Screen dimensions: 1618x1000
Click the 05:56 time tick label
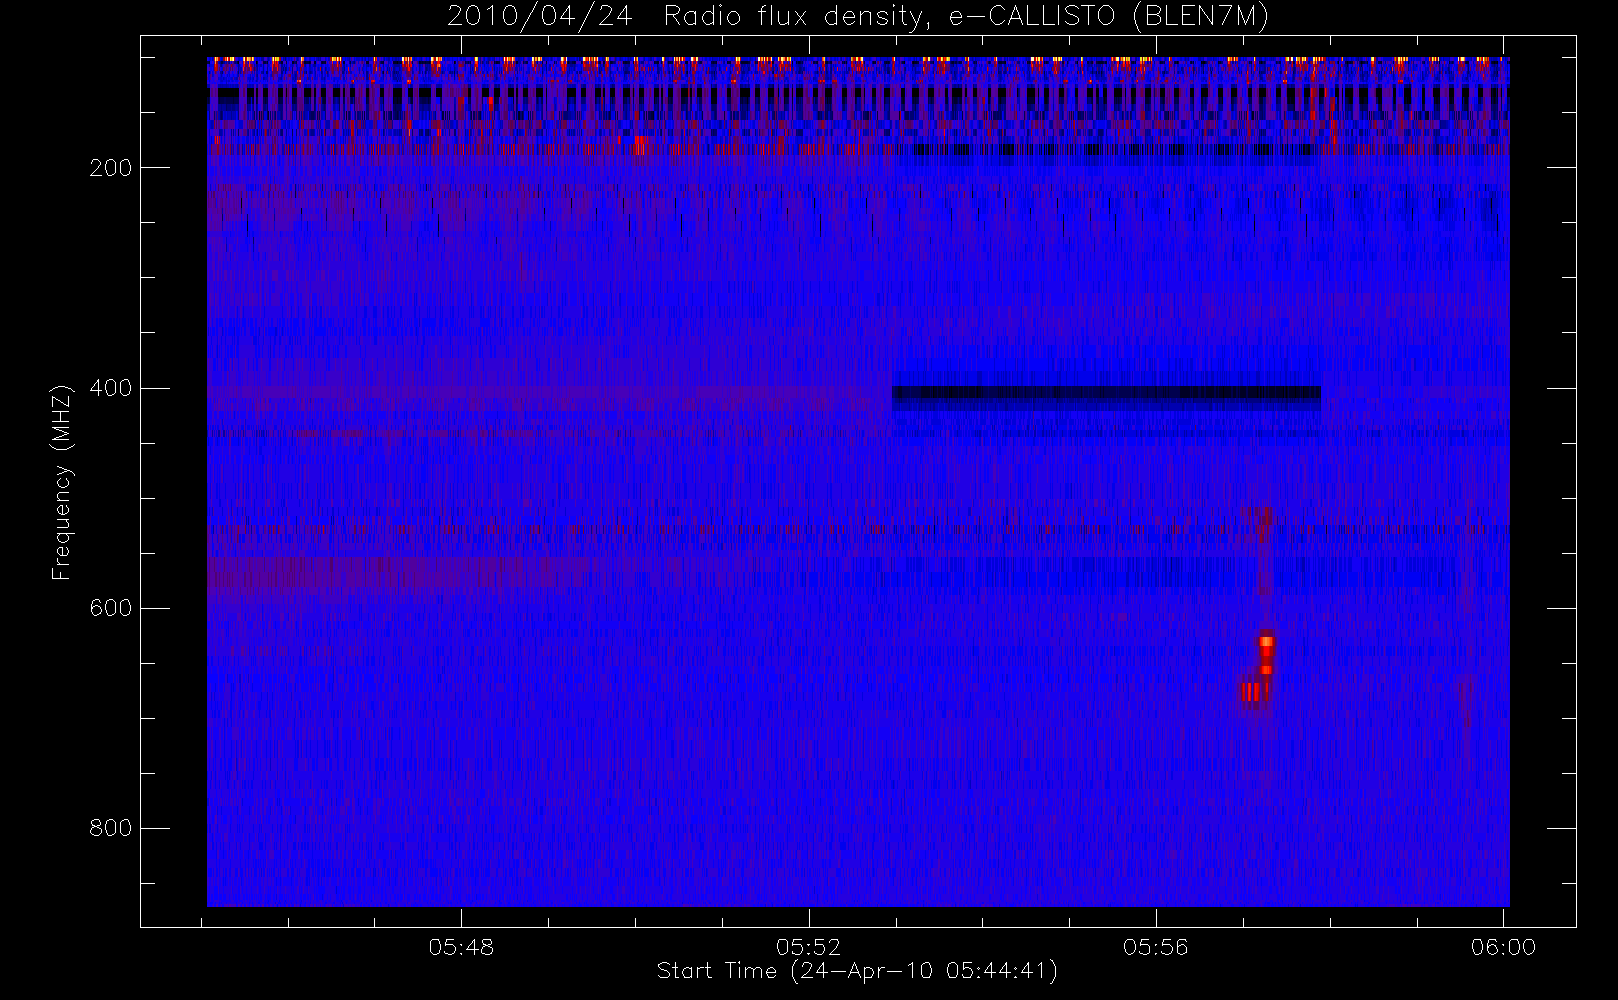[1156, 947]
